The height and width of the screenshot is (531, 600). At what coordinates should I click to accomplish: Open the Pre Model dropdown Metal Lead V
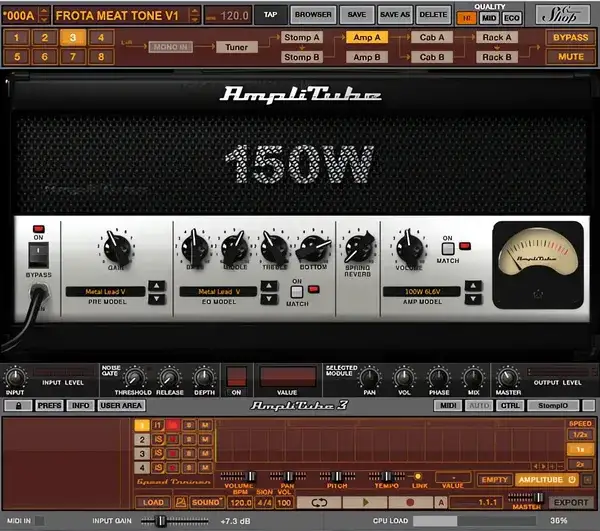coord(103,292)
